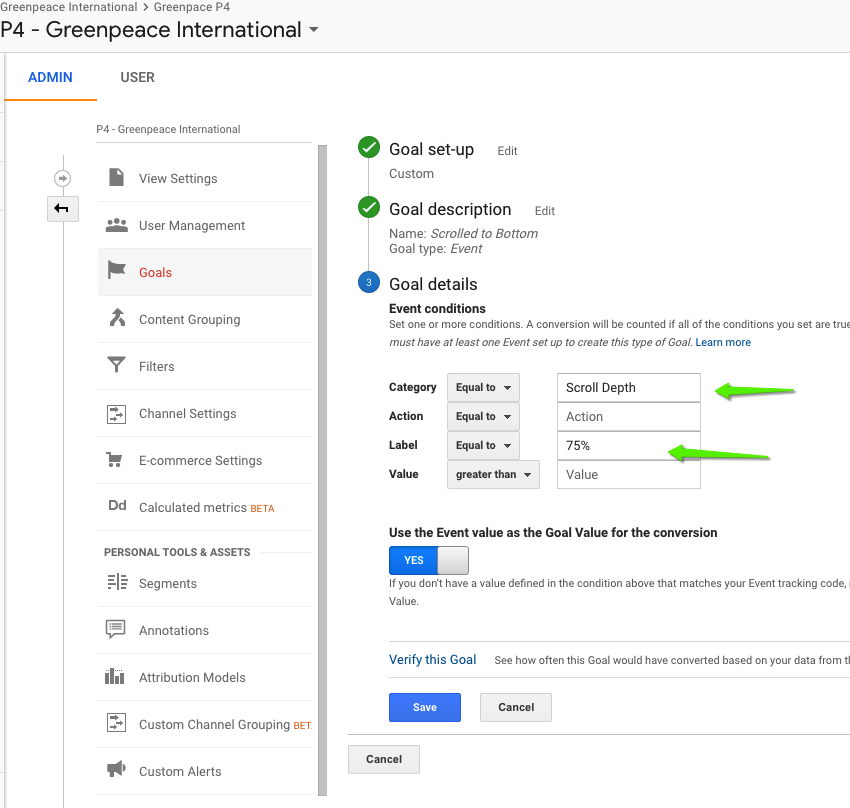
Task: Click the circled right-arrow column icon
Action: point(62,178)
